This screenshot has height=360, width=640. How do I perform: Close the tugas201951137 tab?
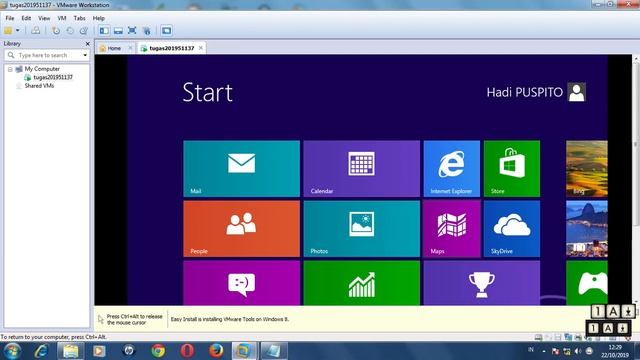click(200, 48)
